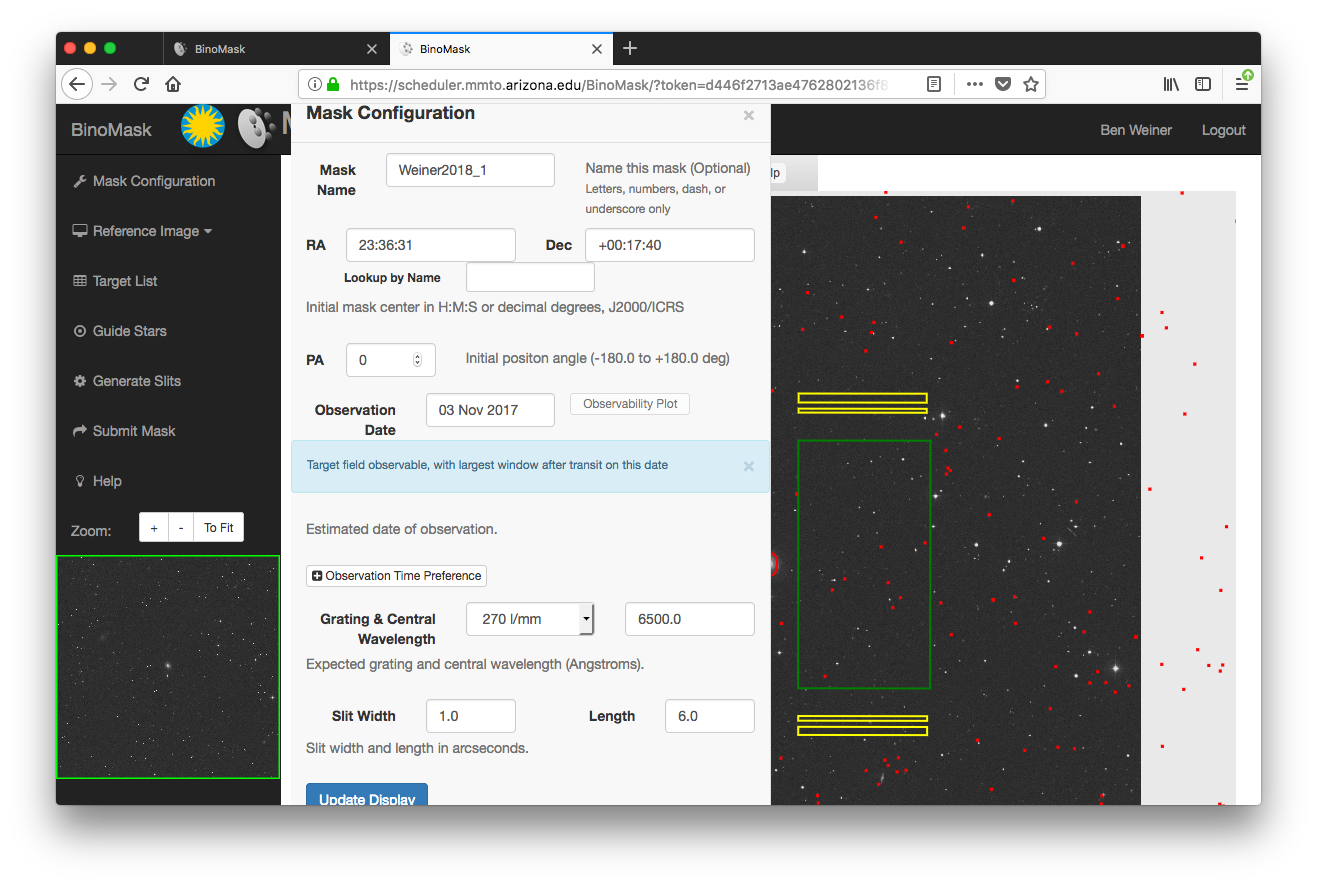
Task: Select Generate Slits in sidebar
Action: pyautogui.click(x=136, y=381)
